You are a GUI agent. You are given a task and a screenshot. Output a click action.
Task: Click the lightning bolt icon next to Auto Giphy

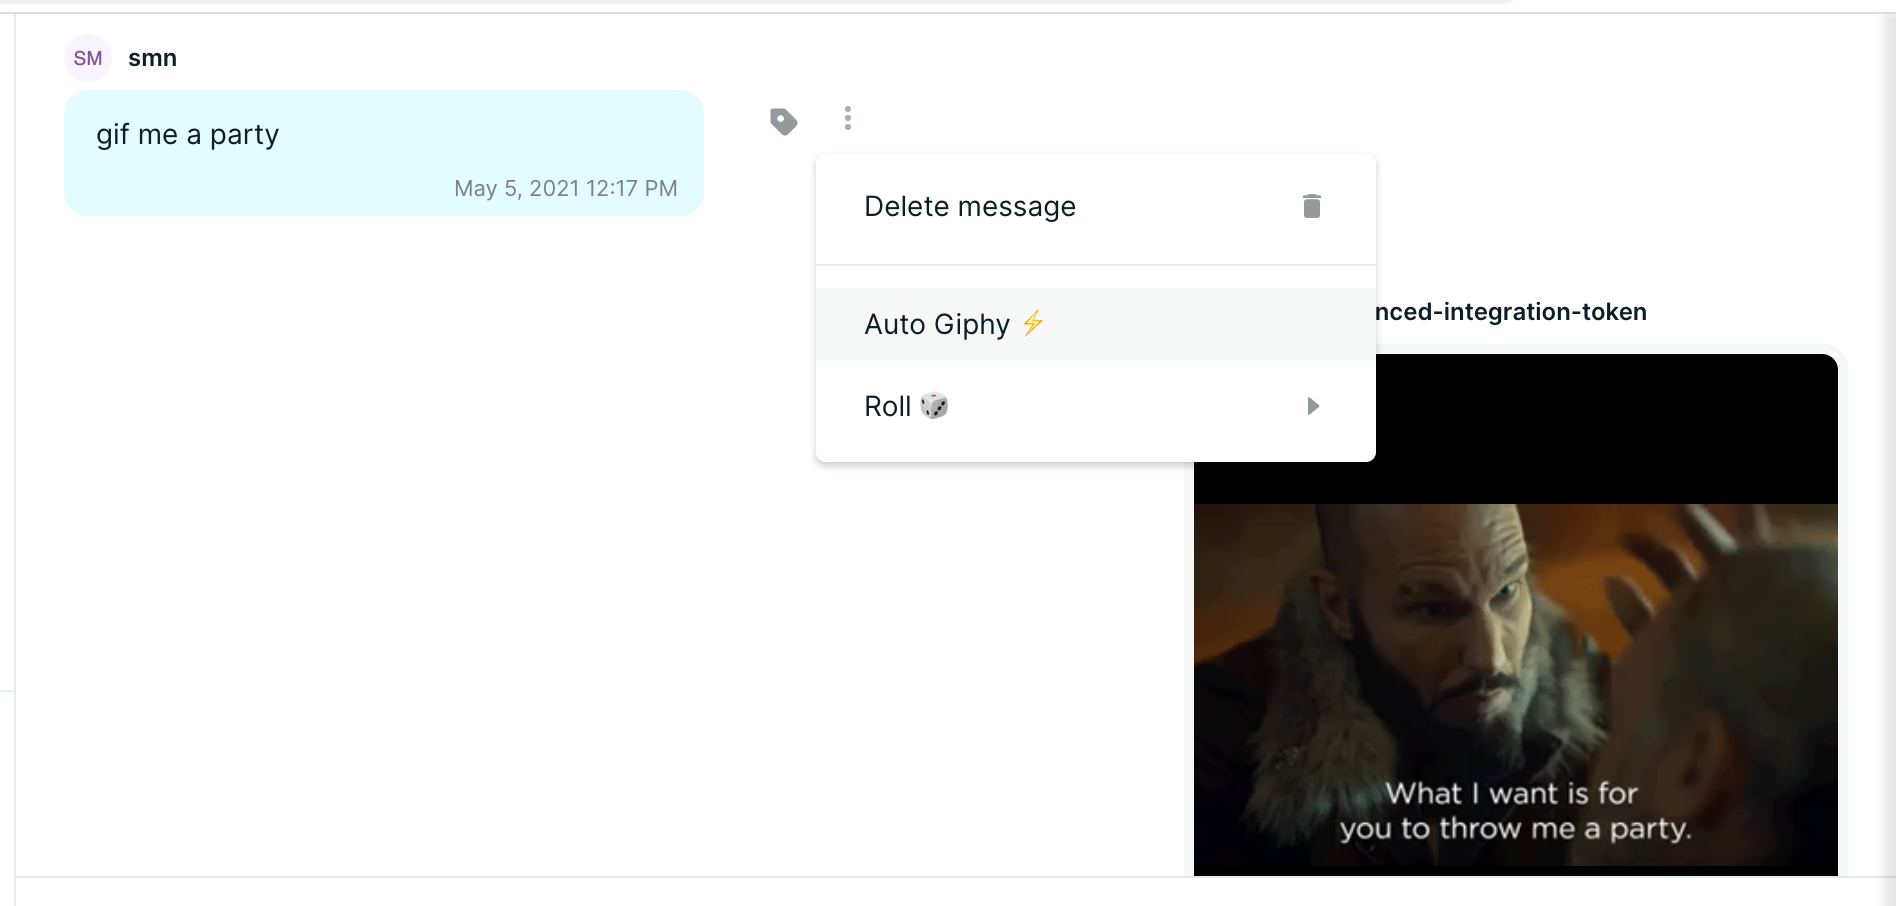pyautogui.click(x=1033, y=323)
